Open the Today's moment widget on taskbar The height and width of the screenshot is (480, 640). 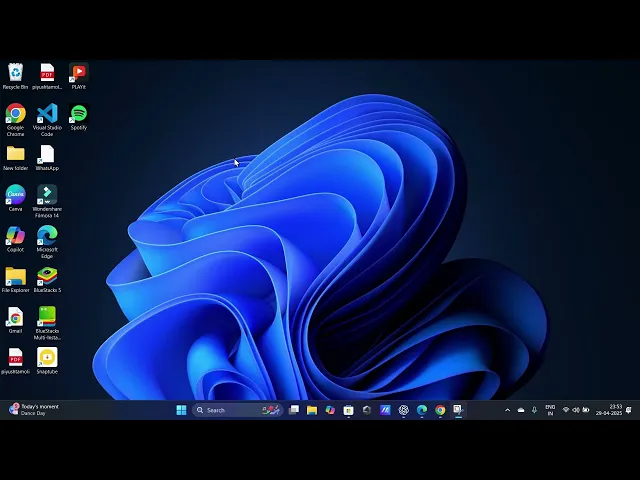35,410
